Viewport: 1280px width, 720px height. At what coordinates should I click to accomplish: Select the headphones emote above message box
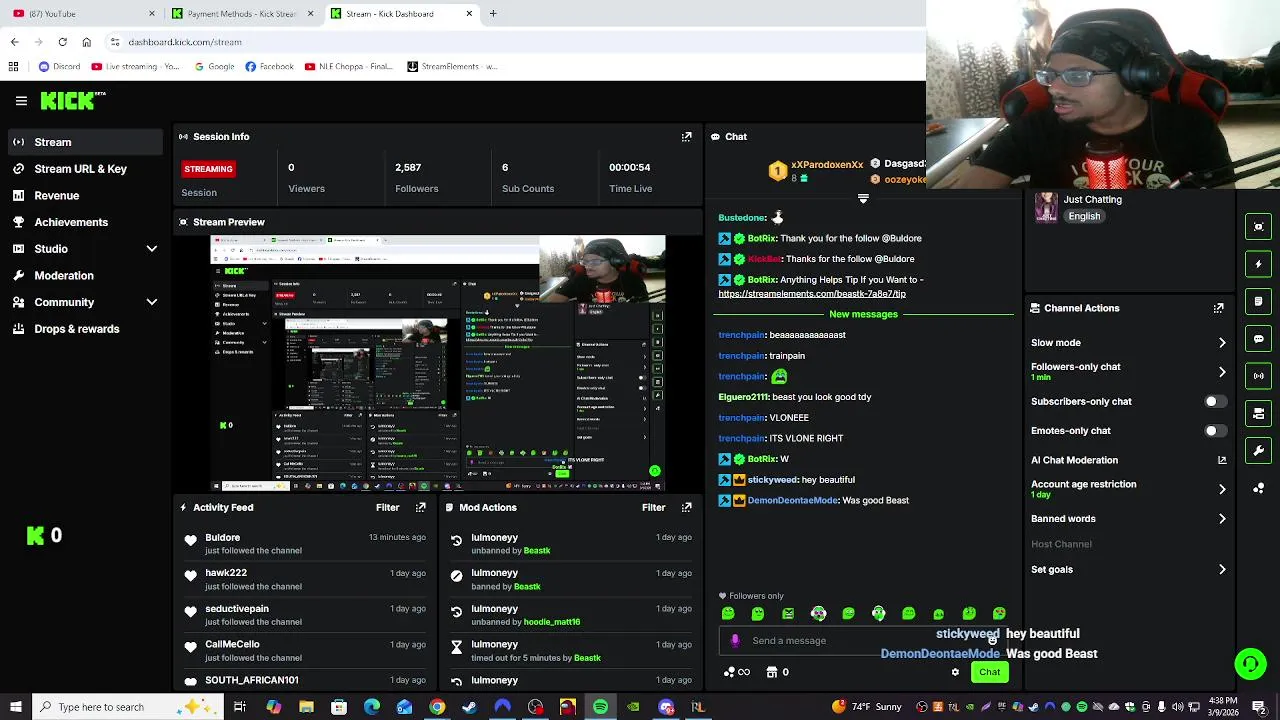[x=879, y=614]
